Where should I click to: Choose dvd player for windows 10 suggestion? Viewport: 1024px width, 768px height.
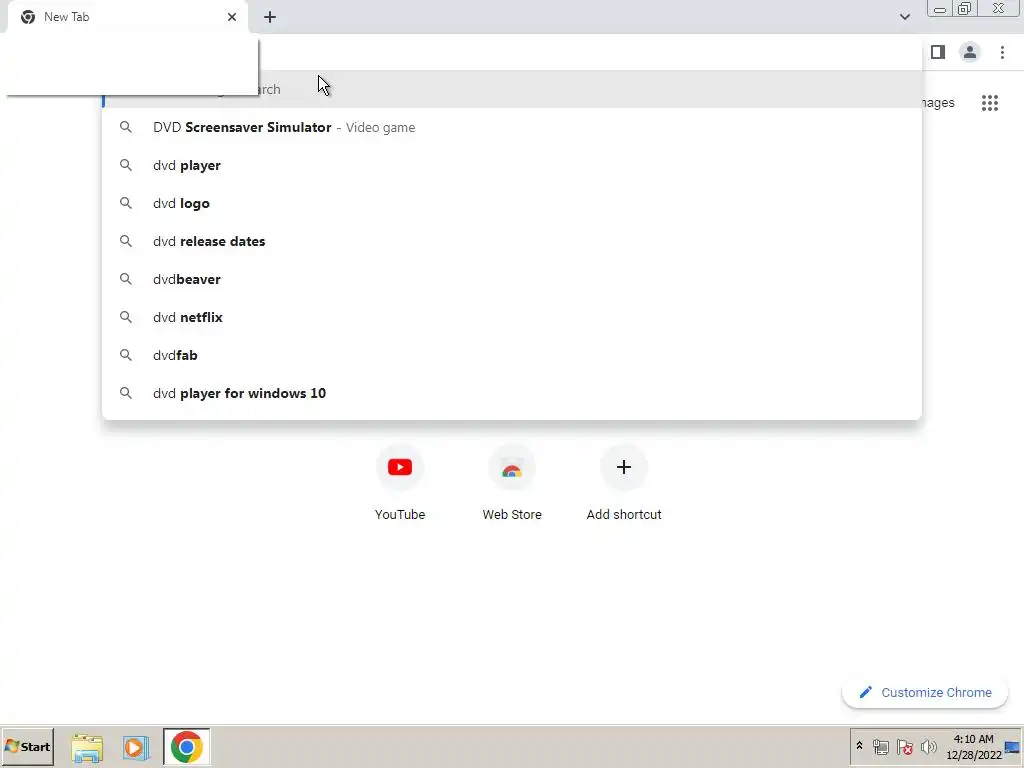(512, 392)
